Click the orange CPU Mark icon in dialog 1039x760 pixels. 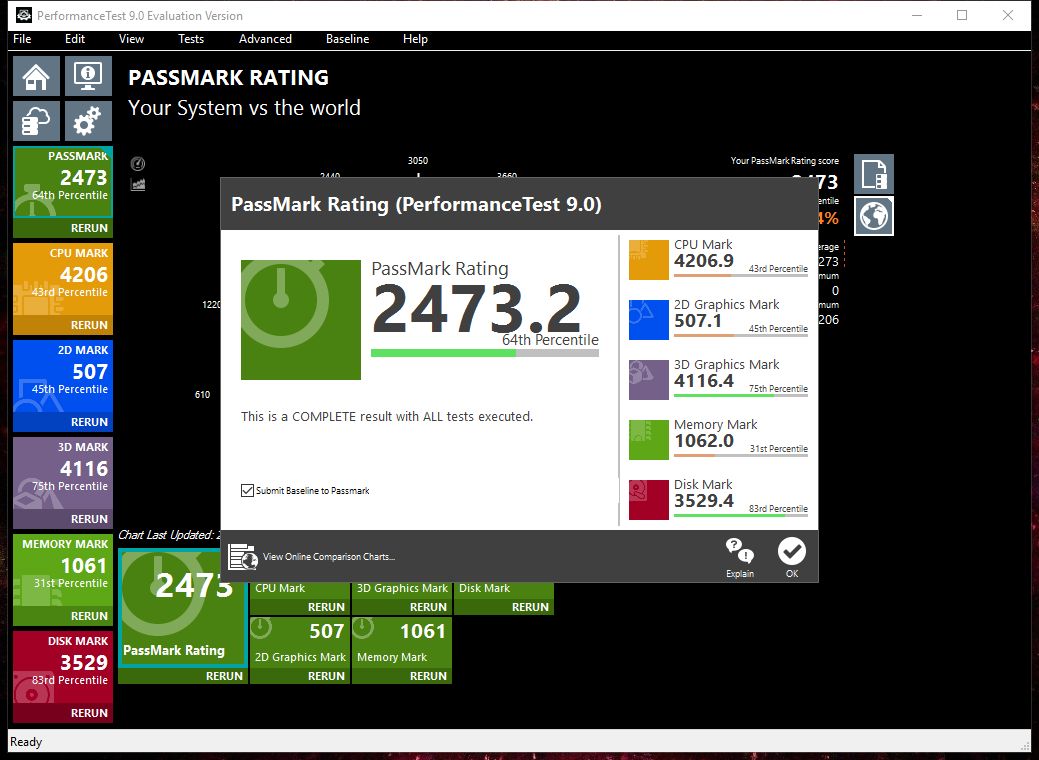(649, 260)
